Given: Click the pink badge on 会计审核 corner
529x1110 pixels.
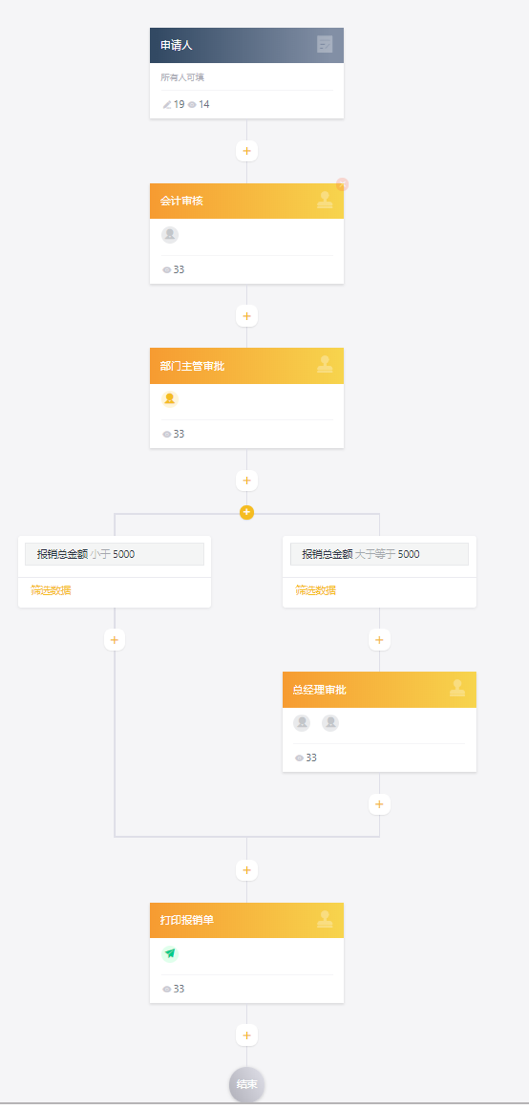Looking at the screenshot, I should (x=342, y=184).
